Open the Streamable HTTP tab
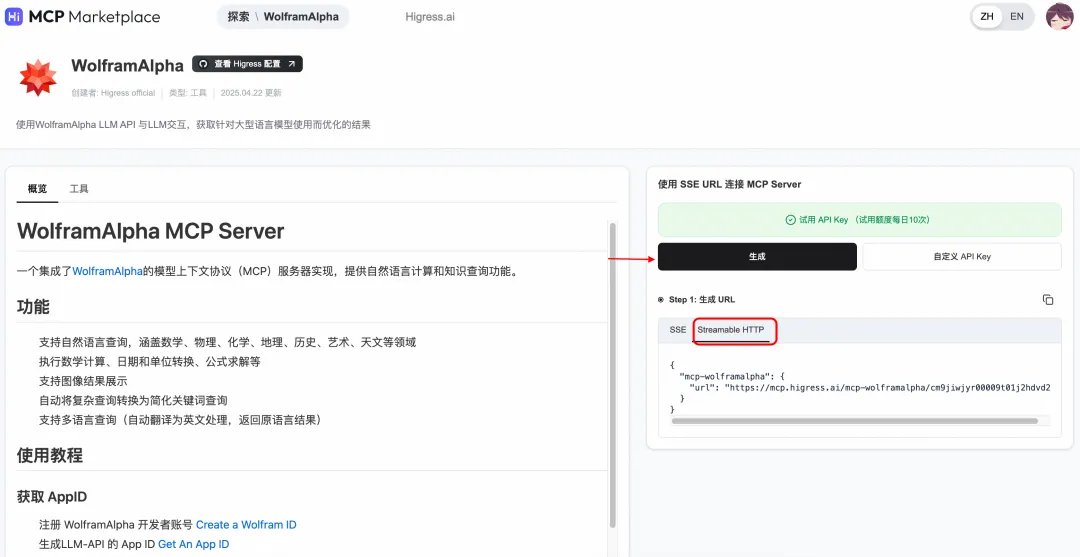The image size is (1080, 557). (x=731, y=330)
